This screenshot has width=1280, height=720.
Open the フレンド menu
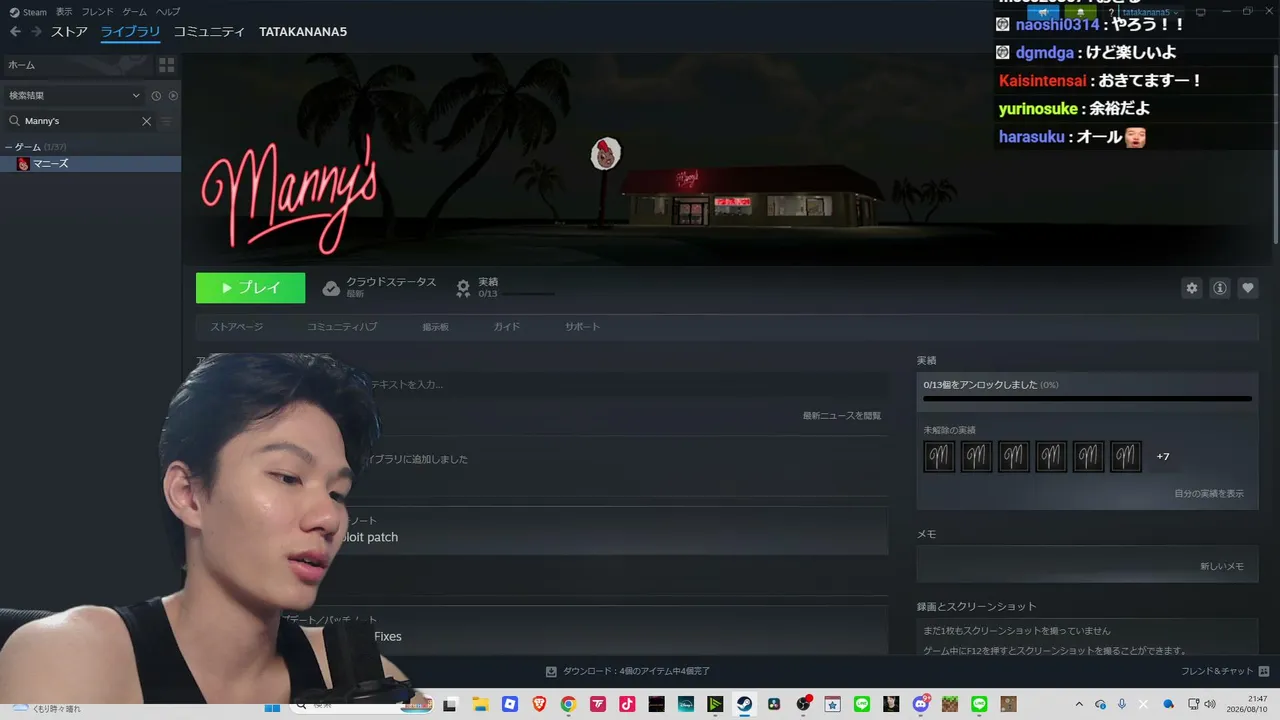pyautogui.click(x=97, y=12)
